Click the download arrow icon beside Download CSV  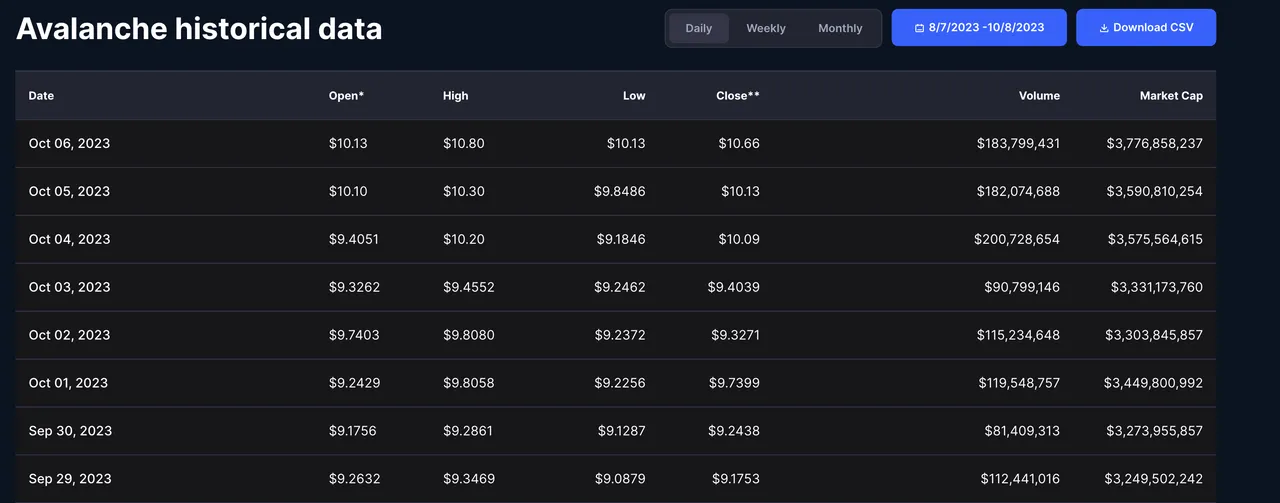point(1104,28)
